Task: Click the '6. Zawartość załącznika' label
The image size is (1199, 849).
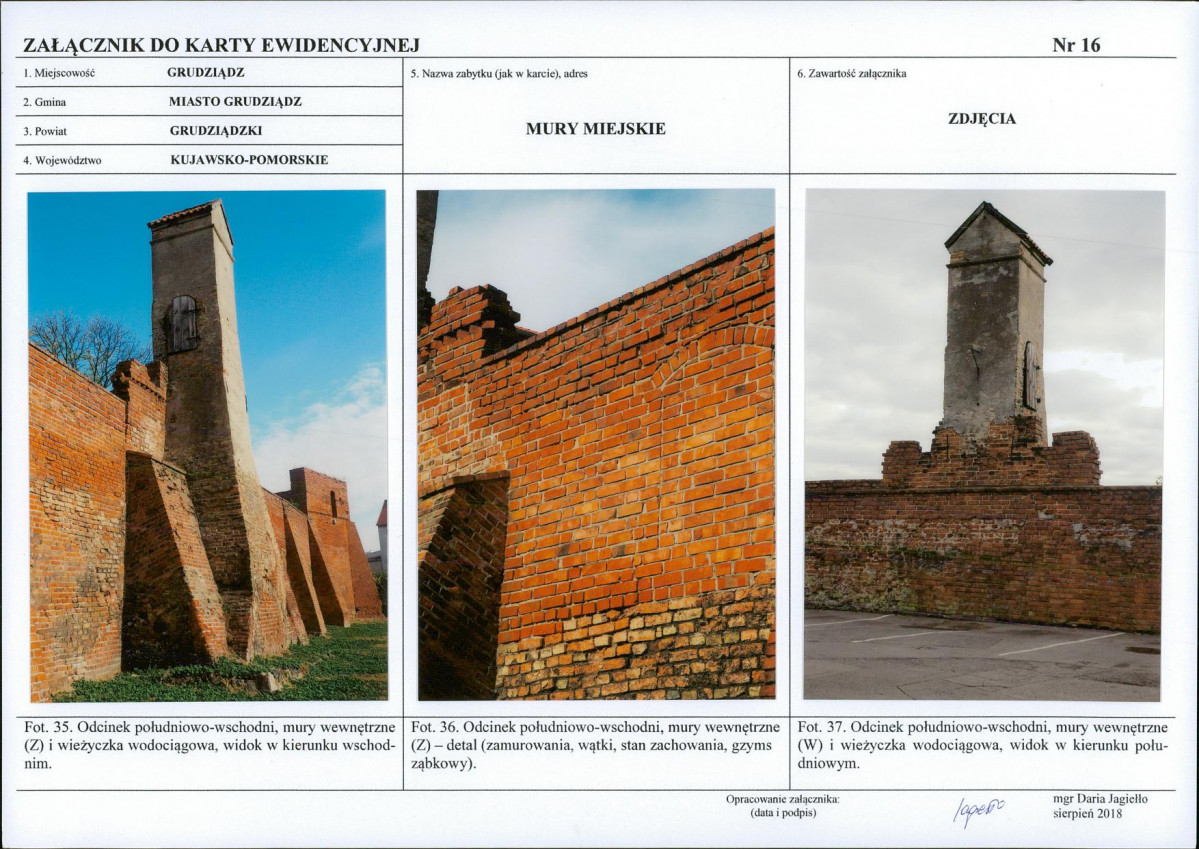Action: click(x=851, y=74)
